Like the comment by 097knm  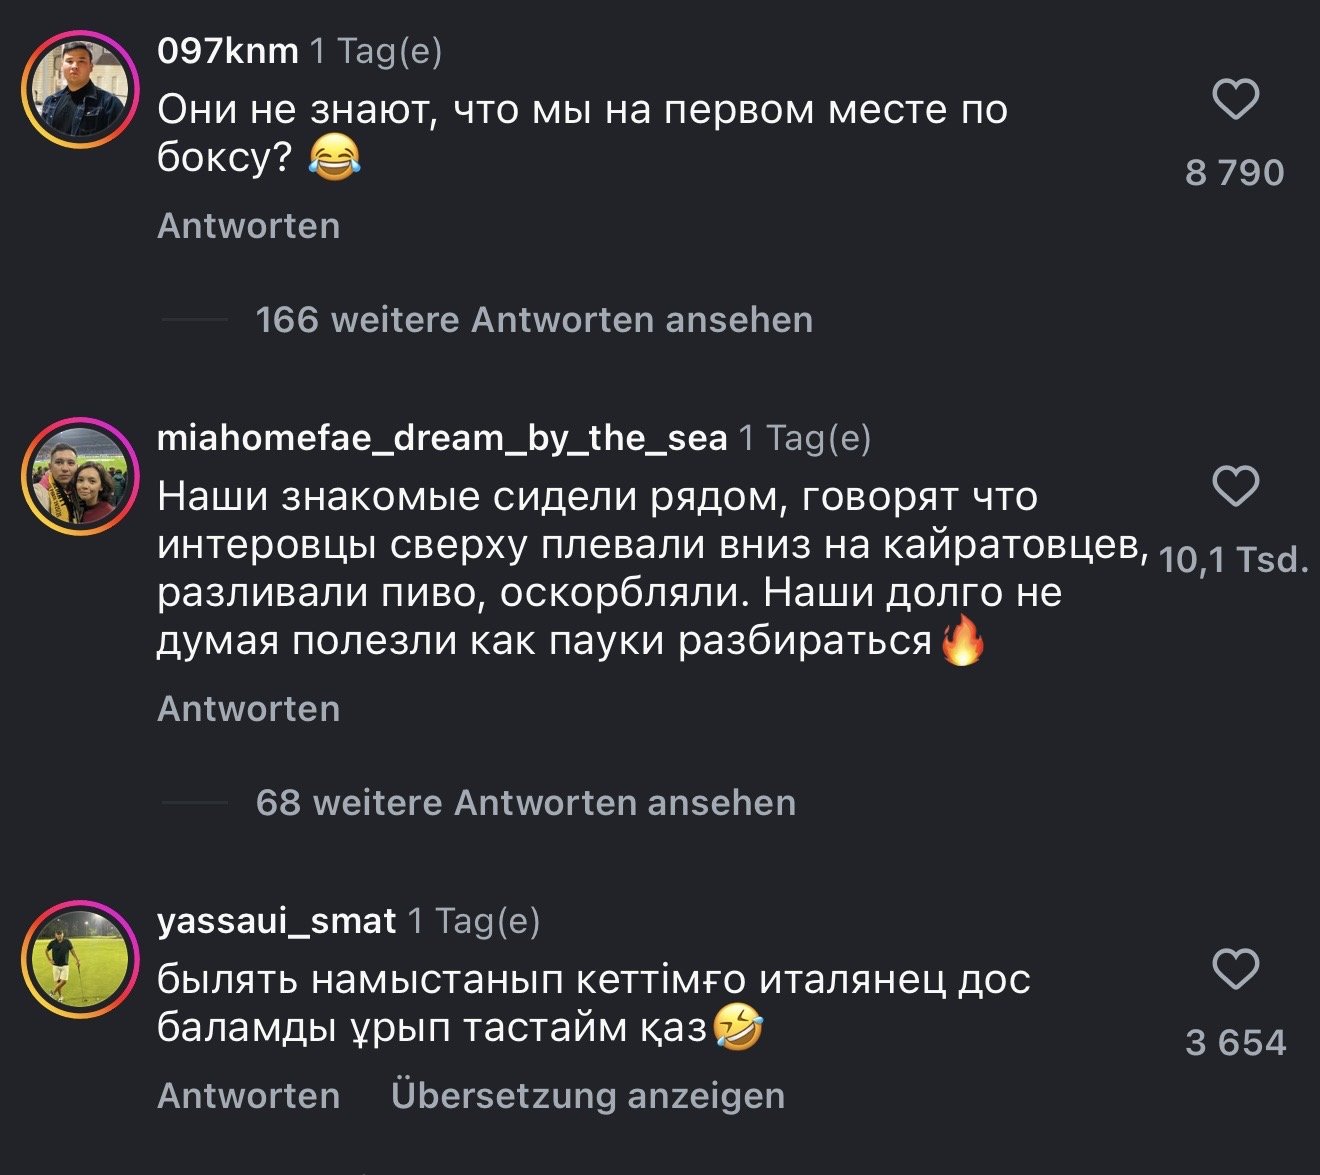click(1235, 100)
